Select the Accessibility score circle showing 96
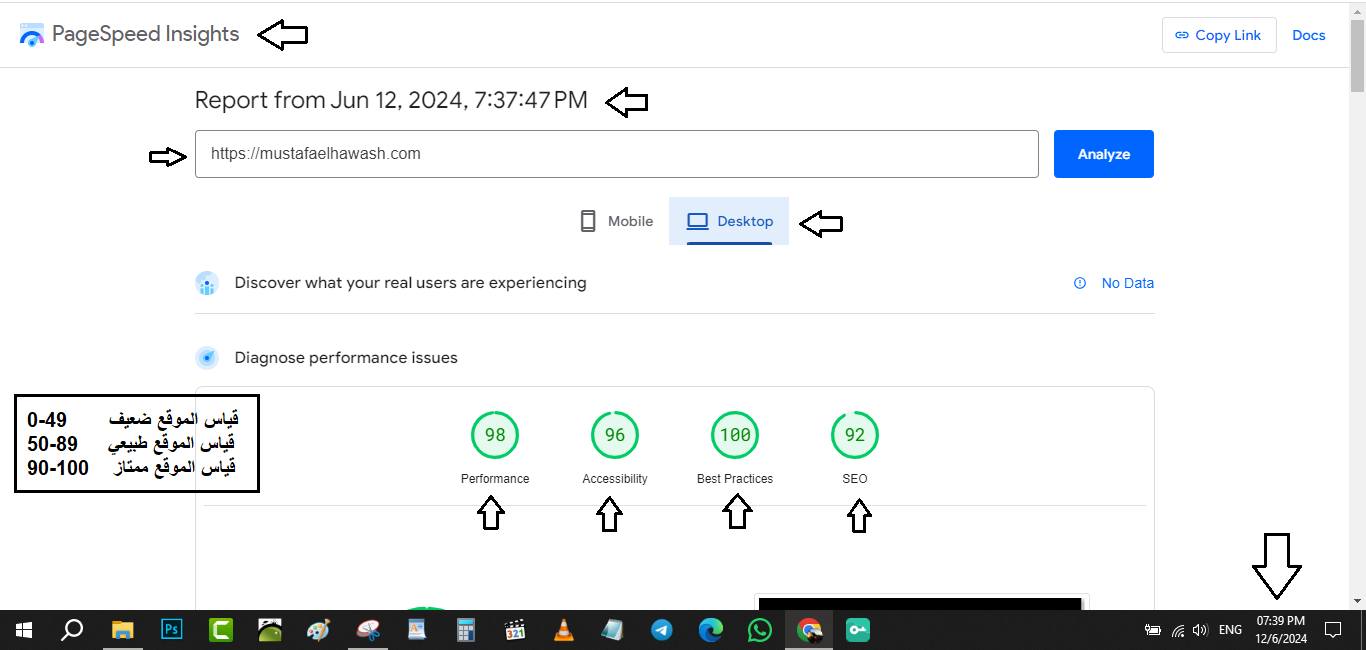Image resolution: width=1366 pixels, height=650 pixels. (615, 435)
